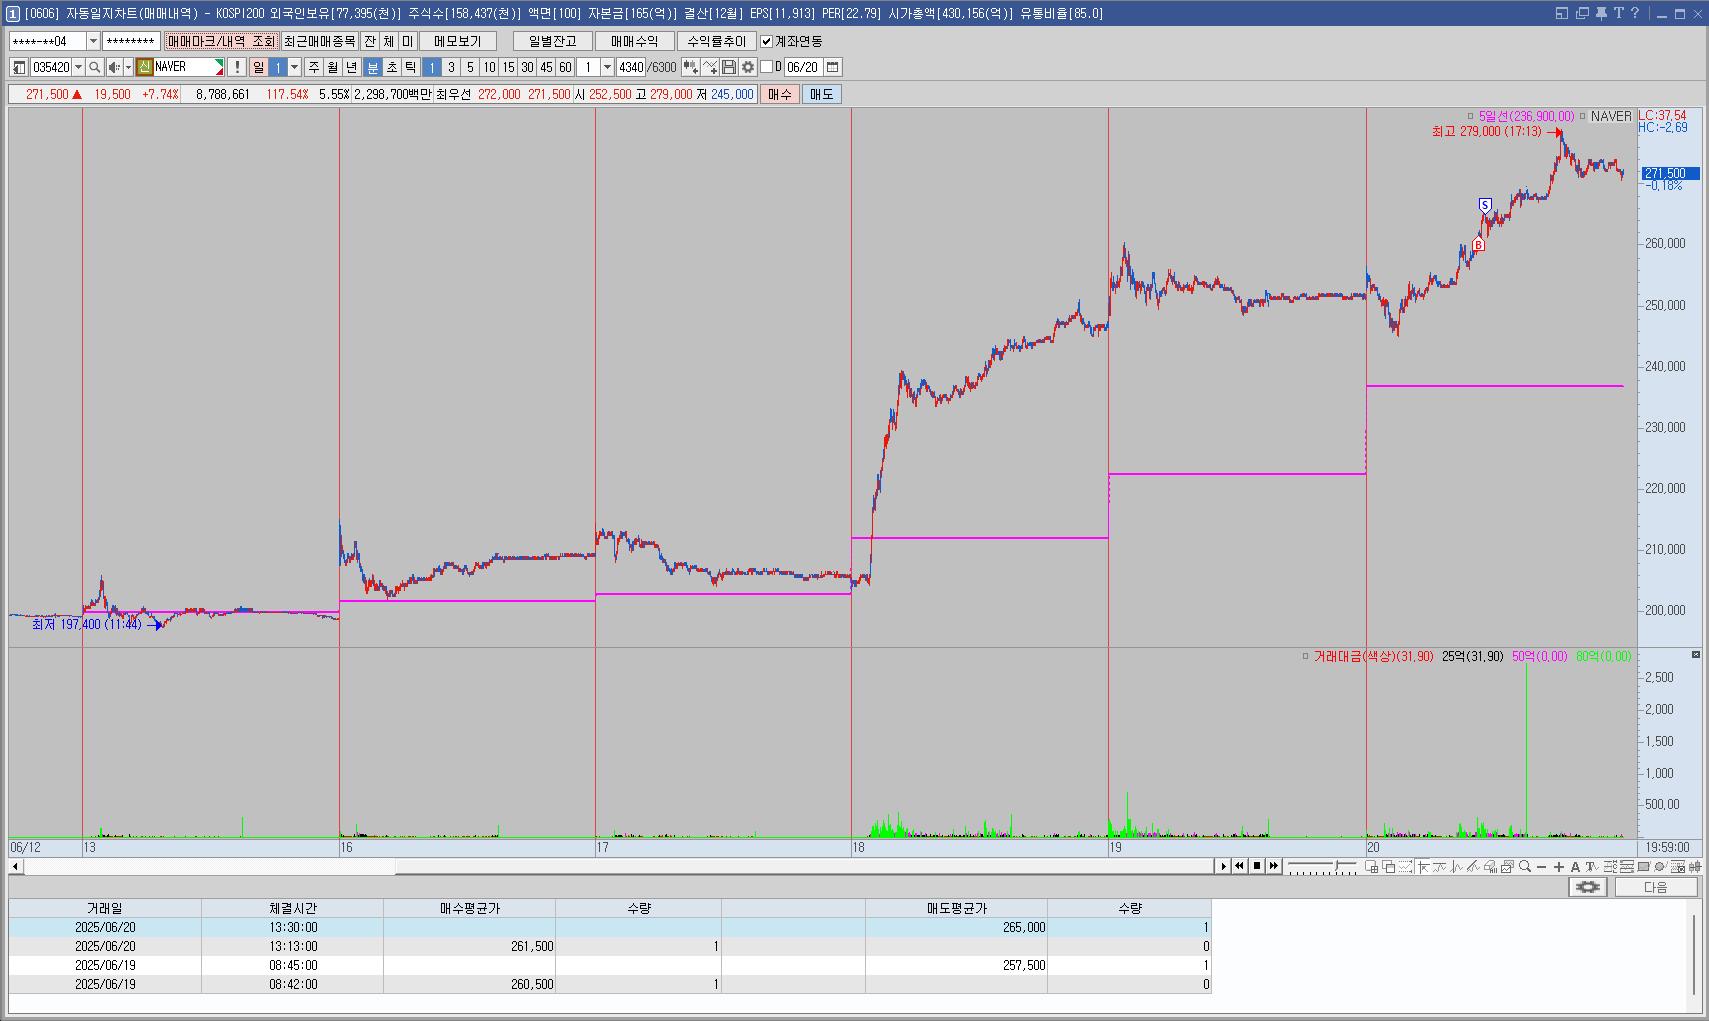Click 수익률추이 button

[716, 41]
